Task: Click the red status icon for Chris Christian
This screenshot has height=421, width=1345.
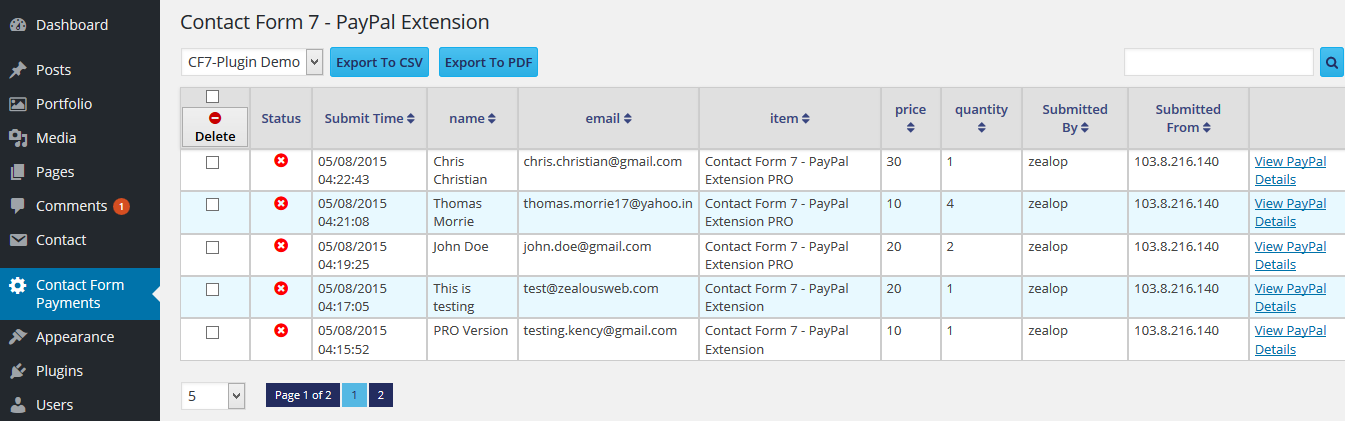Action: click(x=281, y=161)
